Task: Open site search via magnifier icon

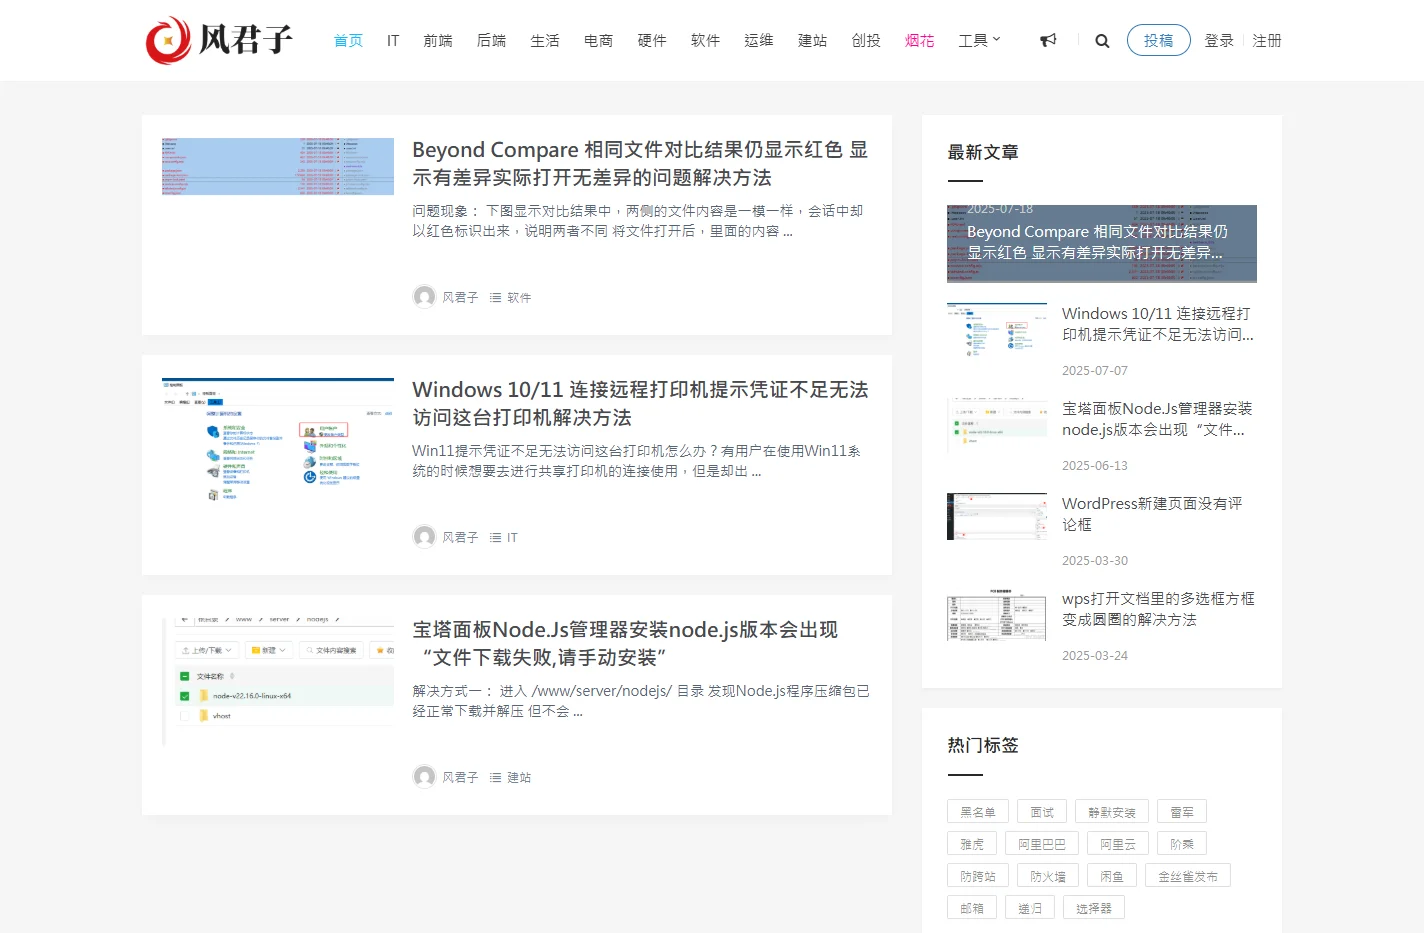Action: pyautogui.click(x=1102, y=41)
